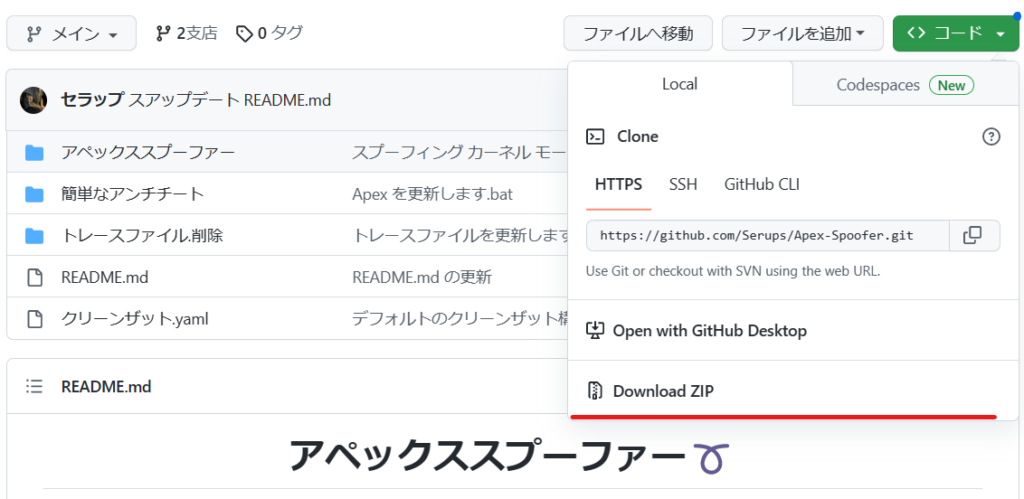Open the README outline list icon
The image size is (1024, 499).
tap(34, 386)
